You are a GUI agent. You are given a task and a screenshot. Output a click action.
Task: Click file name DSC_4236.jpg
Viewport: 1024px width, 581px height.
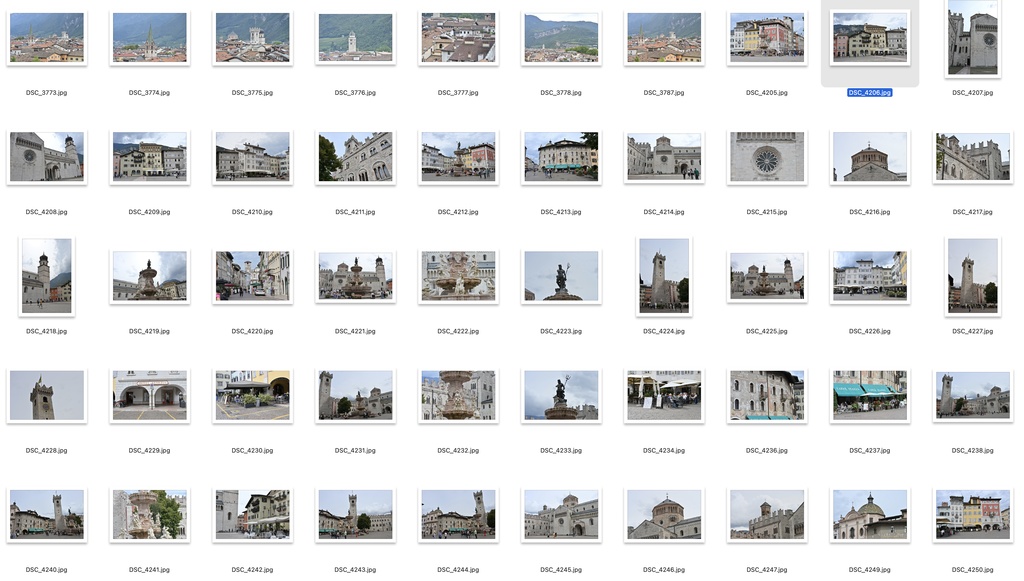click(767, 450)
